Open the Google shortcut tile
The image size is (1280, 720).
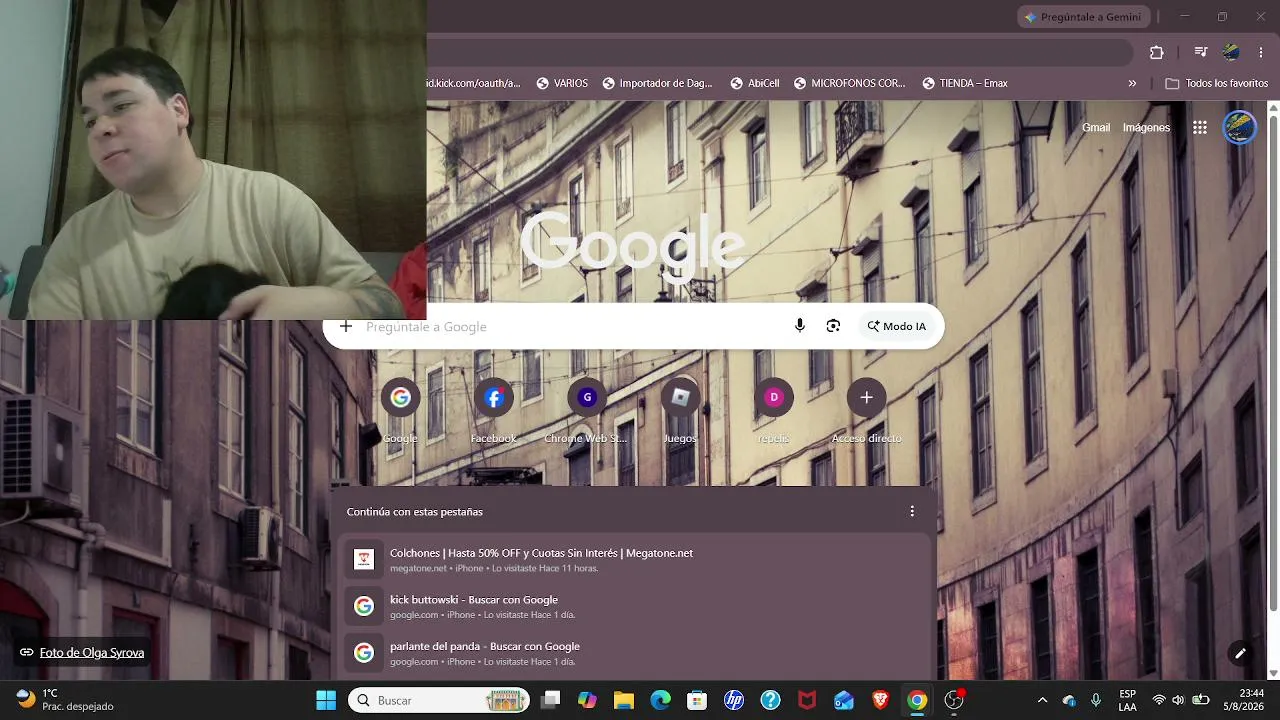pyautogui.click(x=400, y=410)
